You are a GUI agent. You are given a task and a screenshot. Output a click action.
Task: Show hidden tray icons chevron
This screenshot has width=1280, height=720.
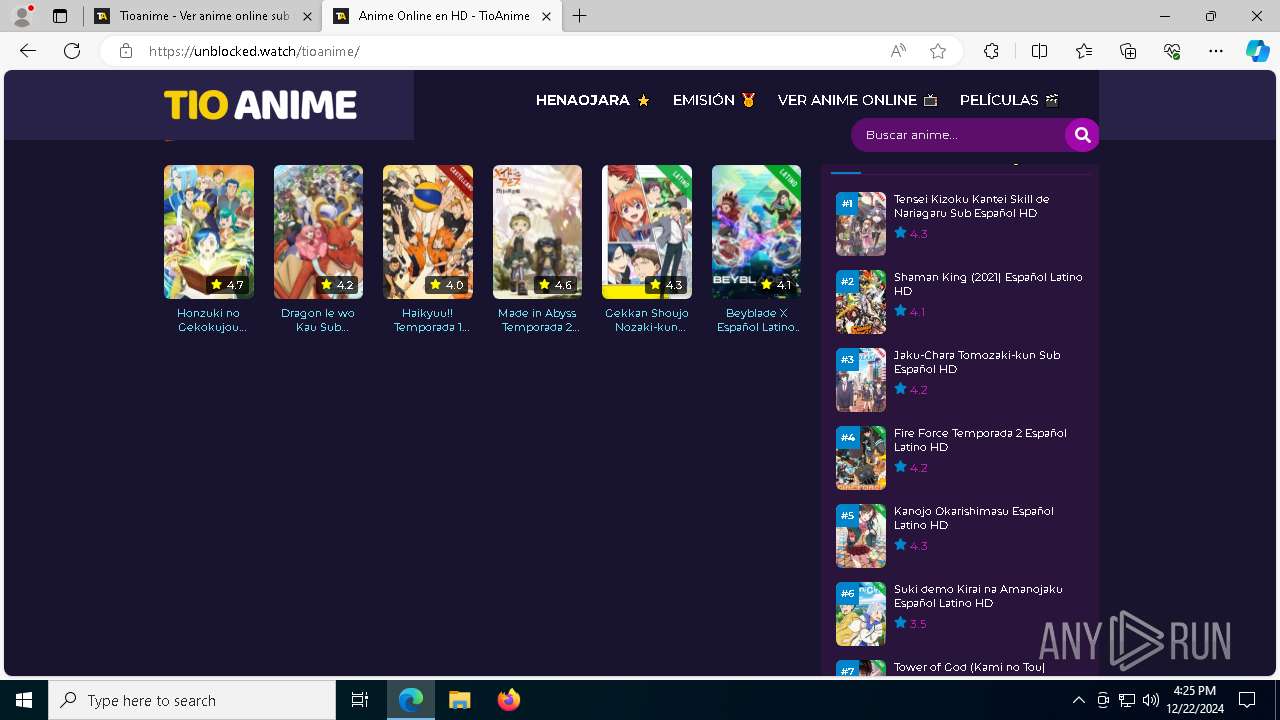(1078, 700)
